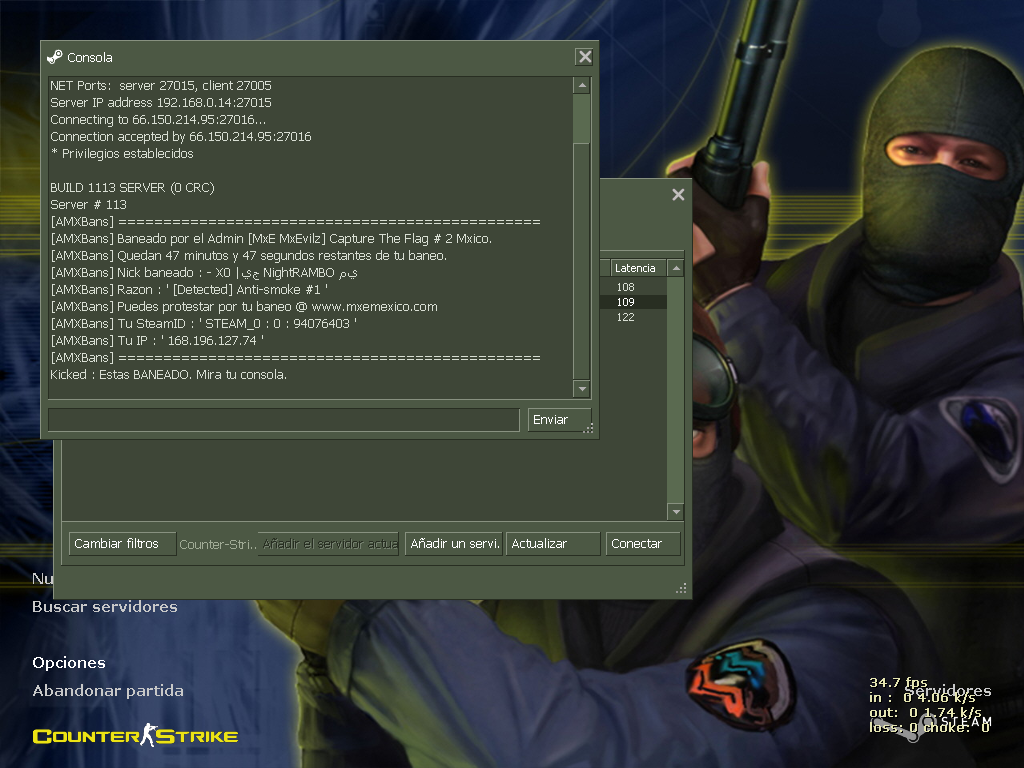
Task: Click the Añadir un servidor button
Action: tap(454, 543)
